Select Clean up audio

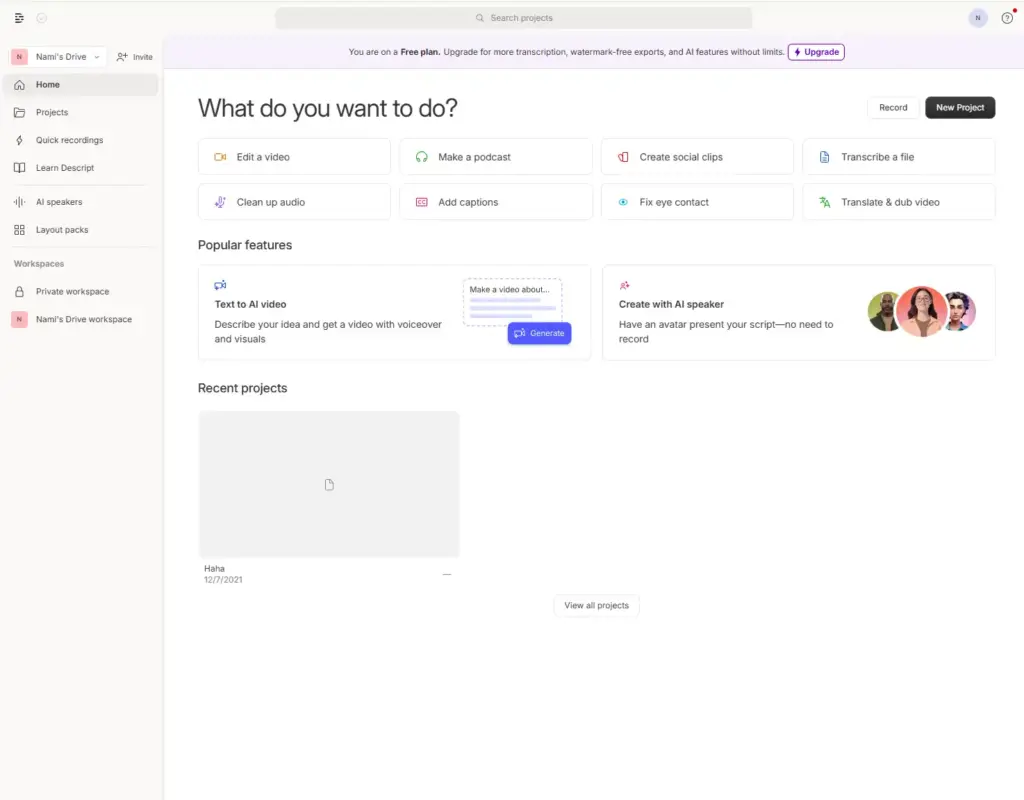tap(295, 202)
